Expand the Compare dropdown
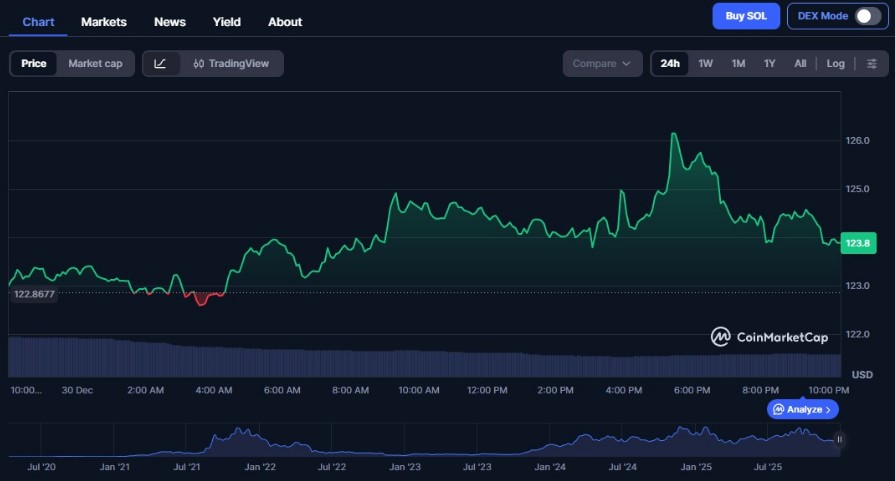 click(x=601, y=64)
